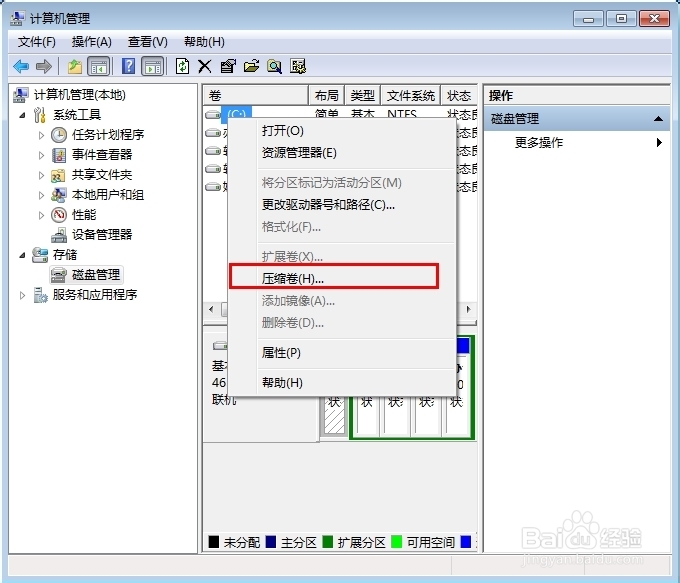Open the 文件(F) menu
The height and width of the screenshot is (583, 680).
37,42
